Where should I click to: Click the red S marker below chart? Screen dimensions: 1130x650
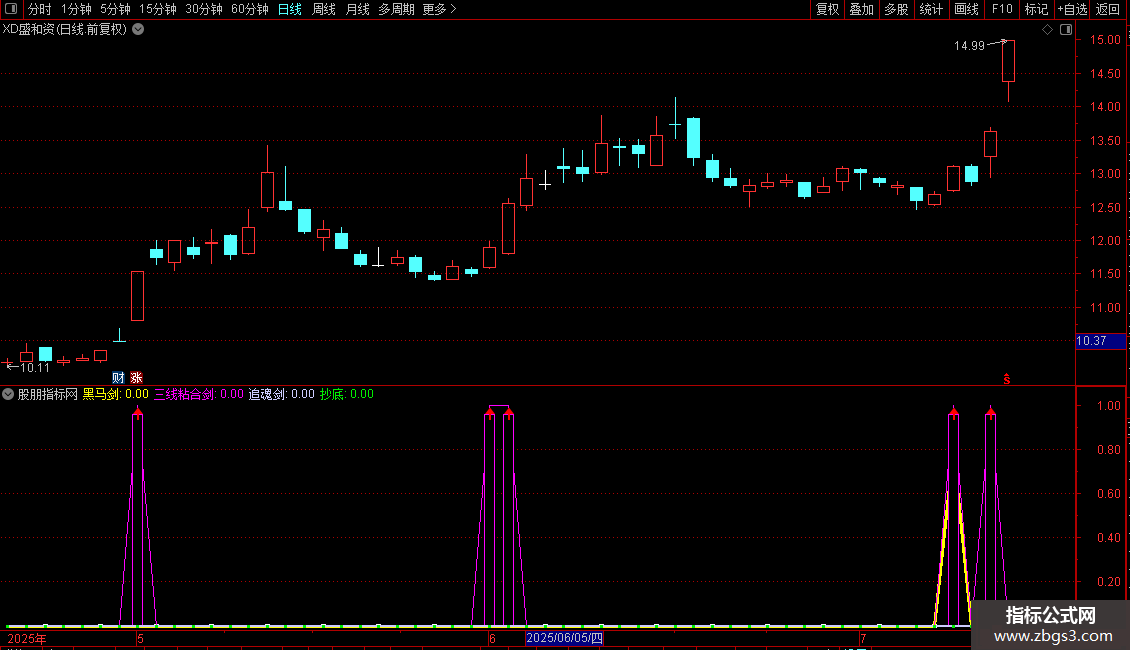[x=1007, y=379]
